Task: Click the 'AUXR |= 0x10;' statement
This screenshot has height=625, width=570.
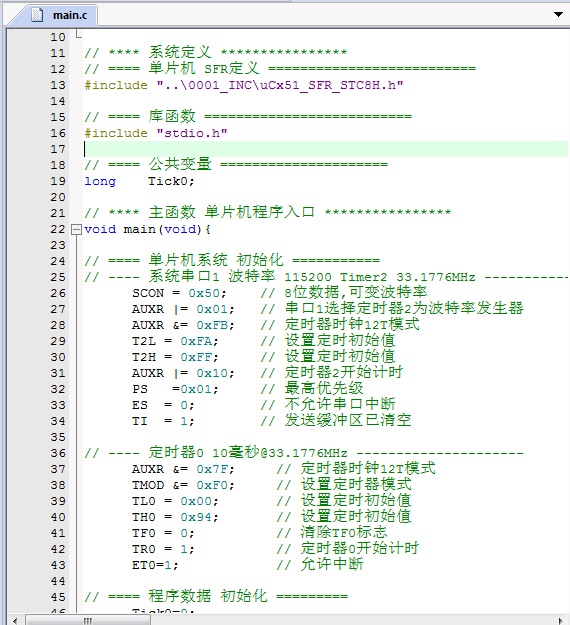Action: point(183,373)
